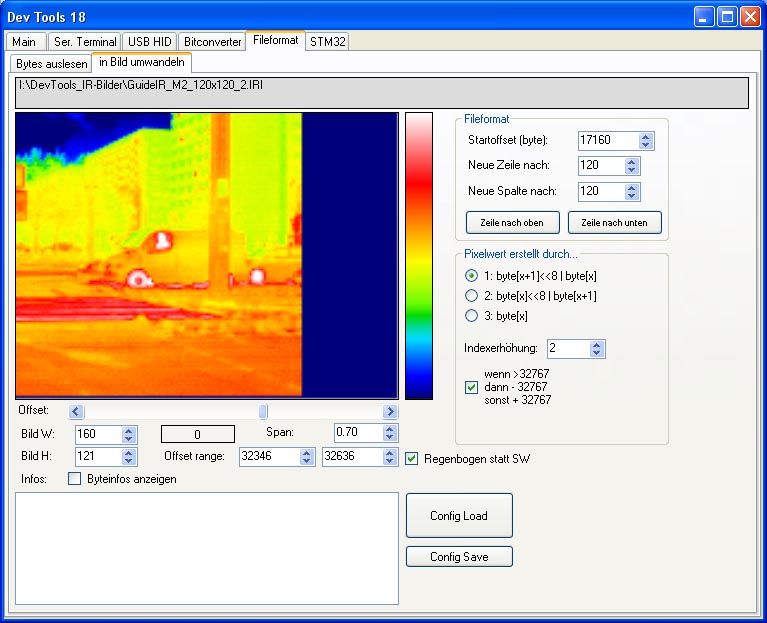This screenshot has height=623, width=767.
Task: Click the Offset slider thumb
Action: coord(264,412)
